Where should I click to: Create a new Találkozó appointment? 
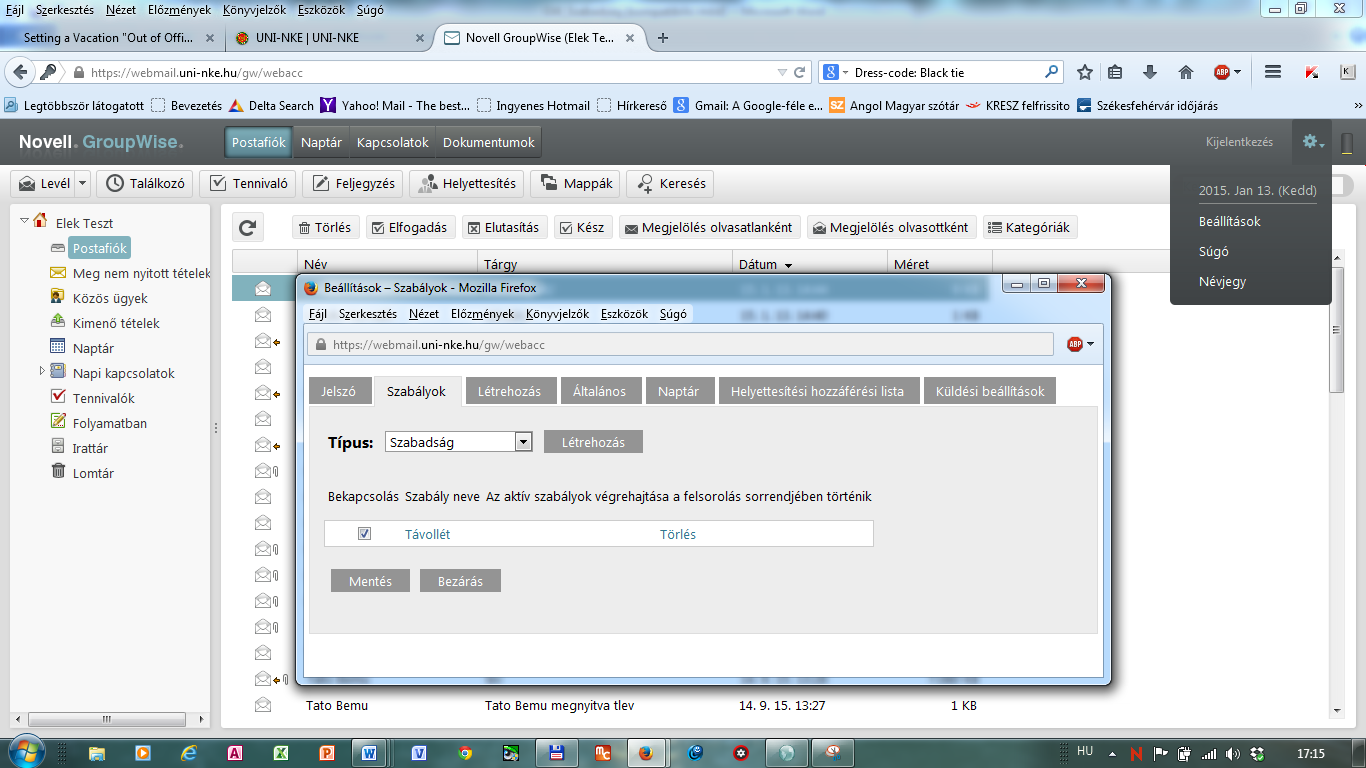(145, 184)
